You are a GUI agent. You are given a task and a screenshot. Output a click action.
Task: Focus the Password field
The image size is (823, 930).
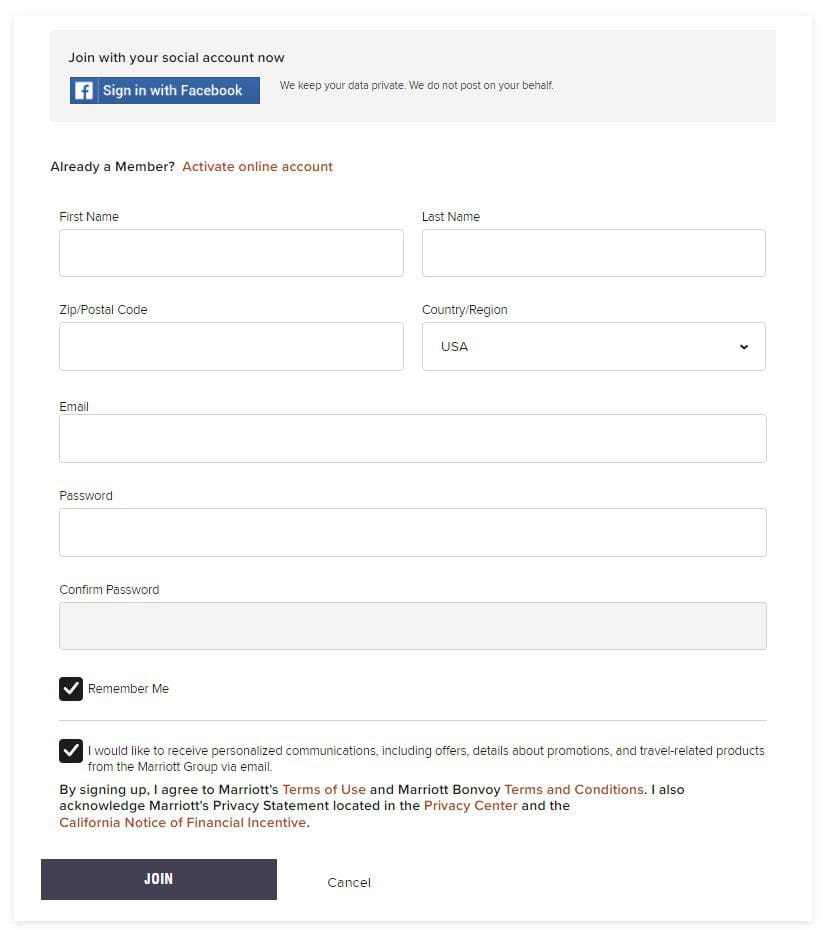[x=412, y=532]
